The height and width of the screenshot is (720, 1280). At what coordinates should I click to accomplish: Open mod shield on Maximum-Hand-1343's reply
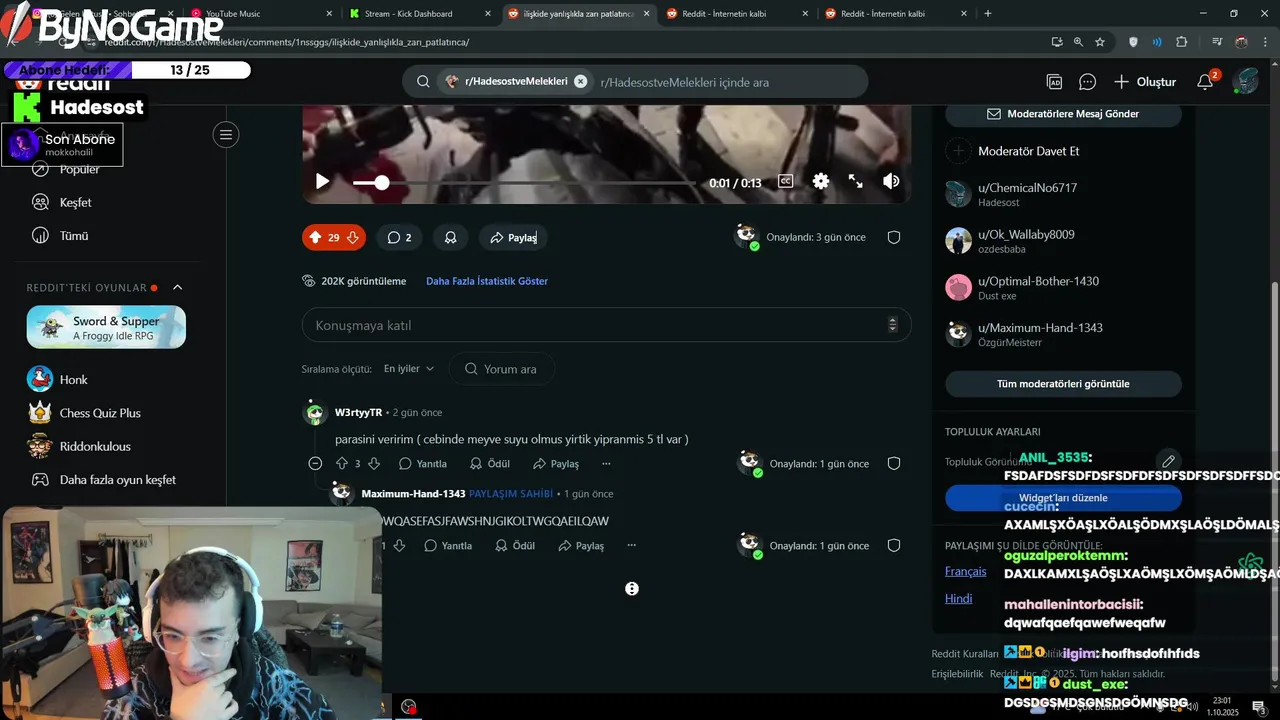(x=894, y=546)
